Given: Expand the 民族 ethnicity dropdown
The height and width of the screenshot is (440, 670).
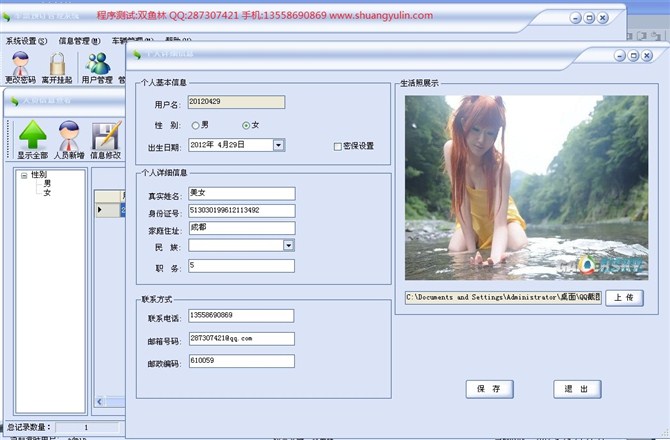Looking at the screenshot, I should pyautogui.click(x=288, y=245).
